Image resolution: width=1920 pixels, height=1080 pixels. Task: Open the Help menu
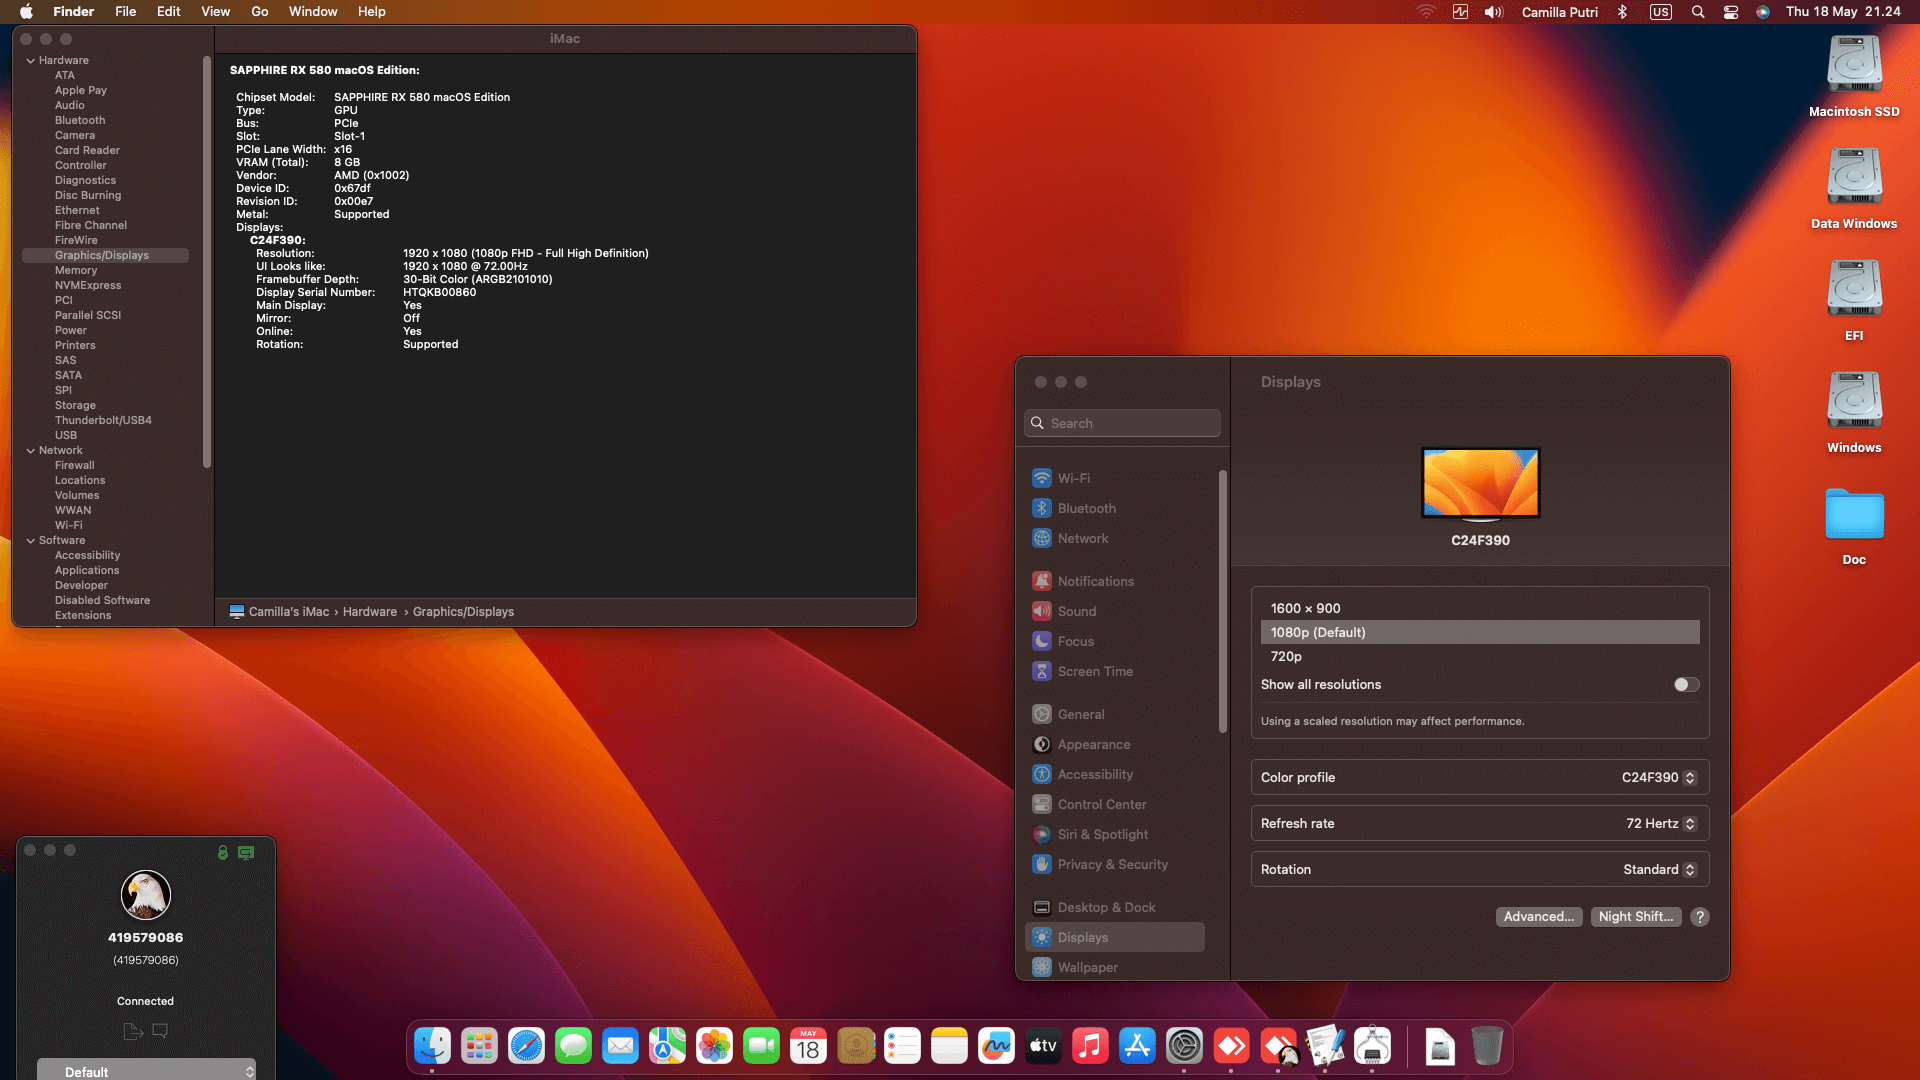pos(371,12)
